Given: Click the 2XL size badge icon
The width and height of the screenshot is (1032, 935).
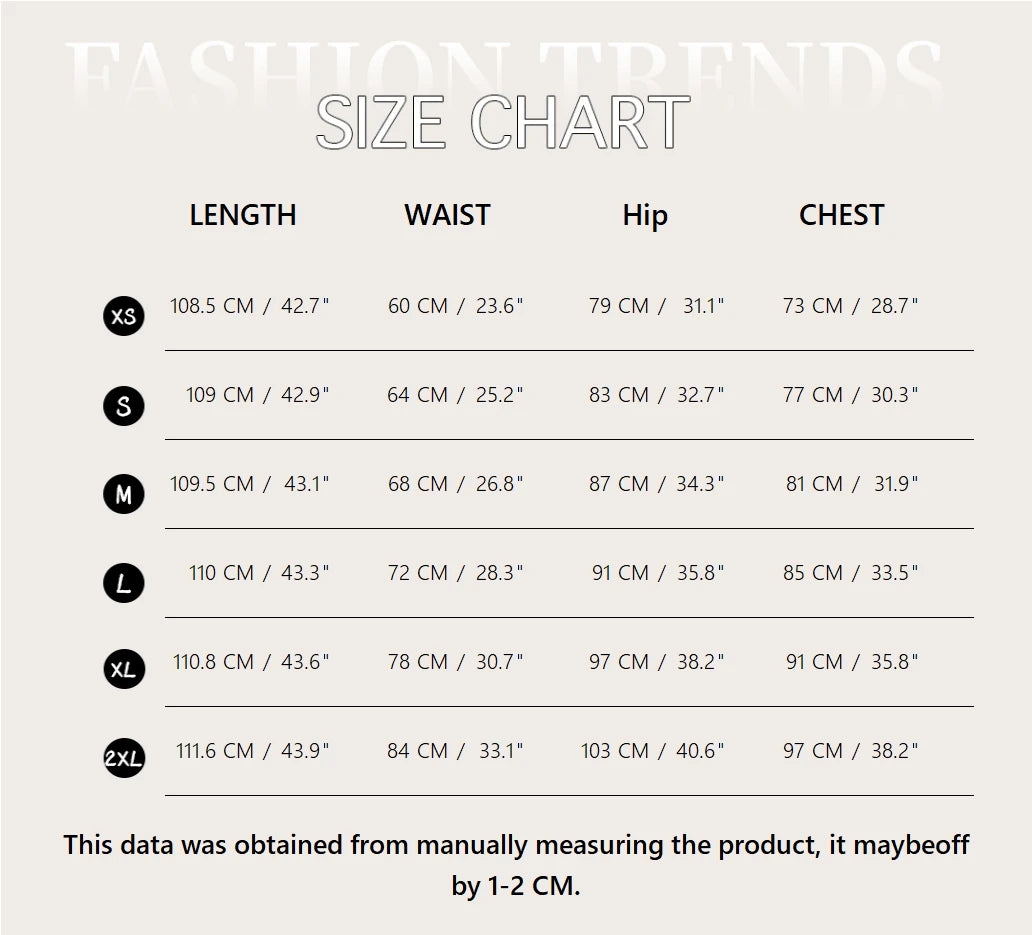Looking at the screenshot, I should (124, 759).
